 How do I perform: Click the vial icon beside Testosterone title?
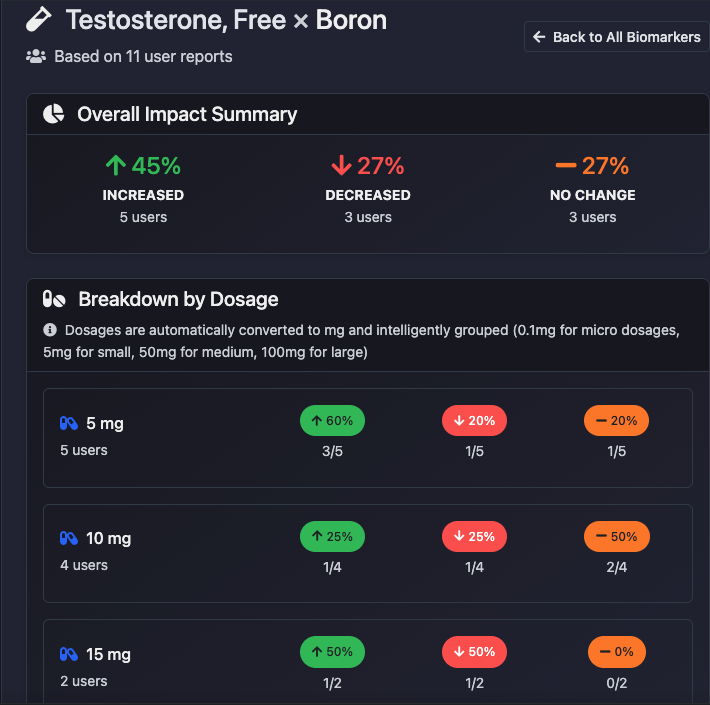[39, 19]
